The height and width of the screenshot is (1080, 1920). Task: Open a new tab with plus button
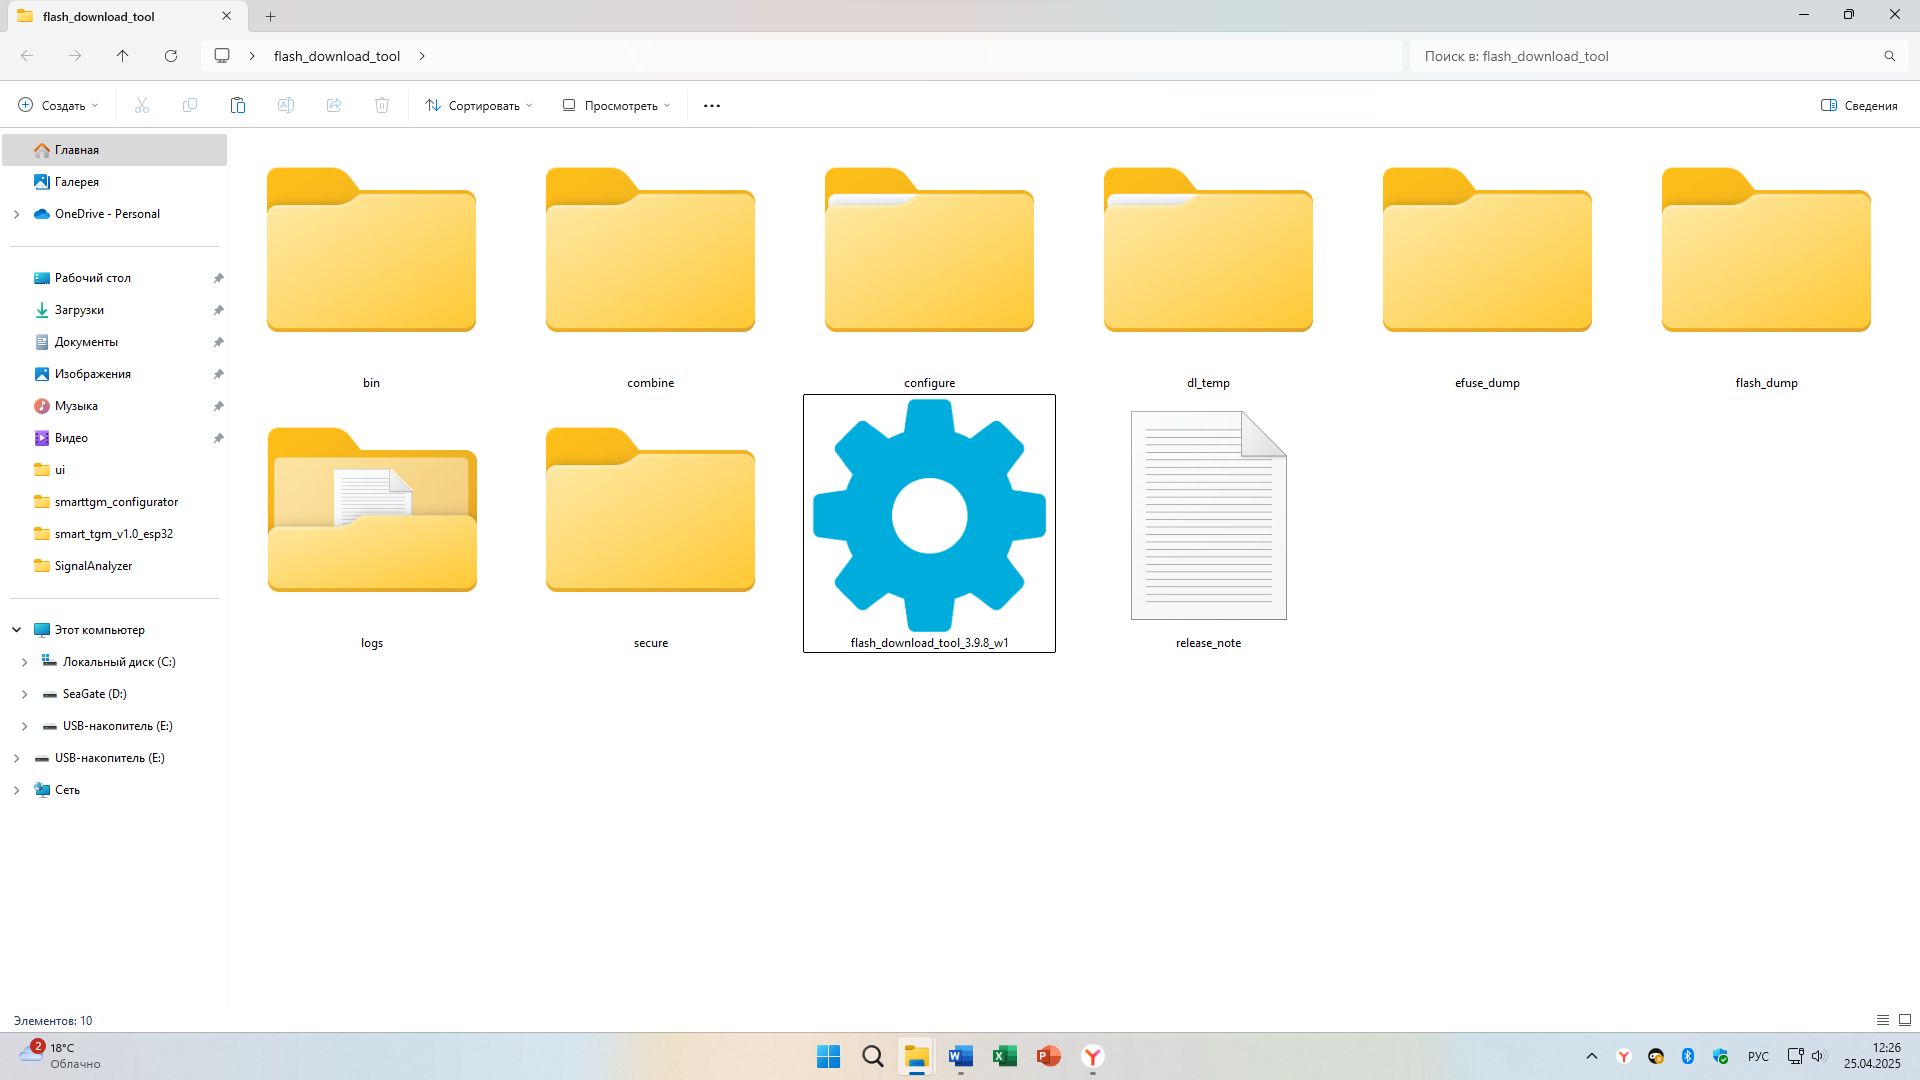270,16
